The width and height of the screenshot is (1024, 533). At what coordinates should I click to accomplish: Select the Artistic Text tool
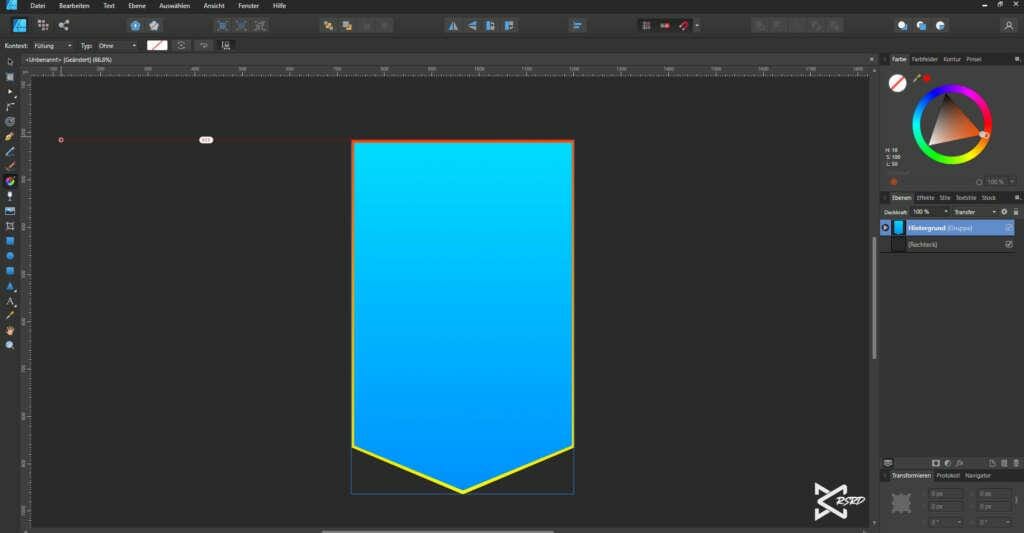point(10,300)
